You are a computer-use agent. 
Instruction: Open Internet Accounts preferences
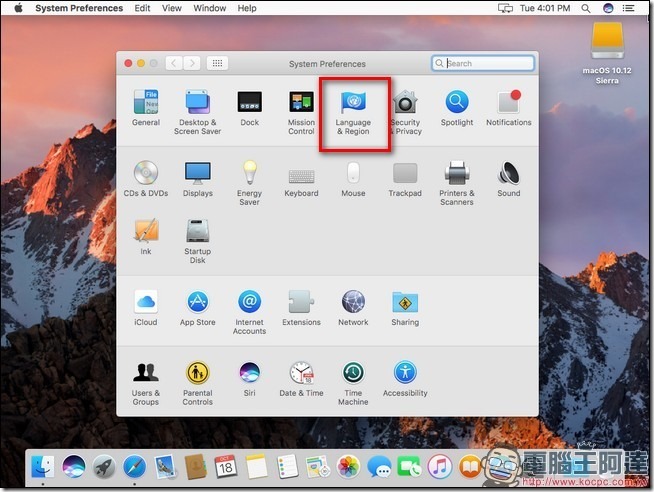point(249,312)
